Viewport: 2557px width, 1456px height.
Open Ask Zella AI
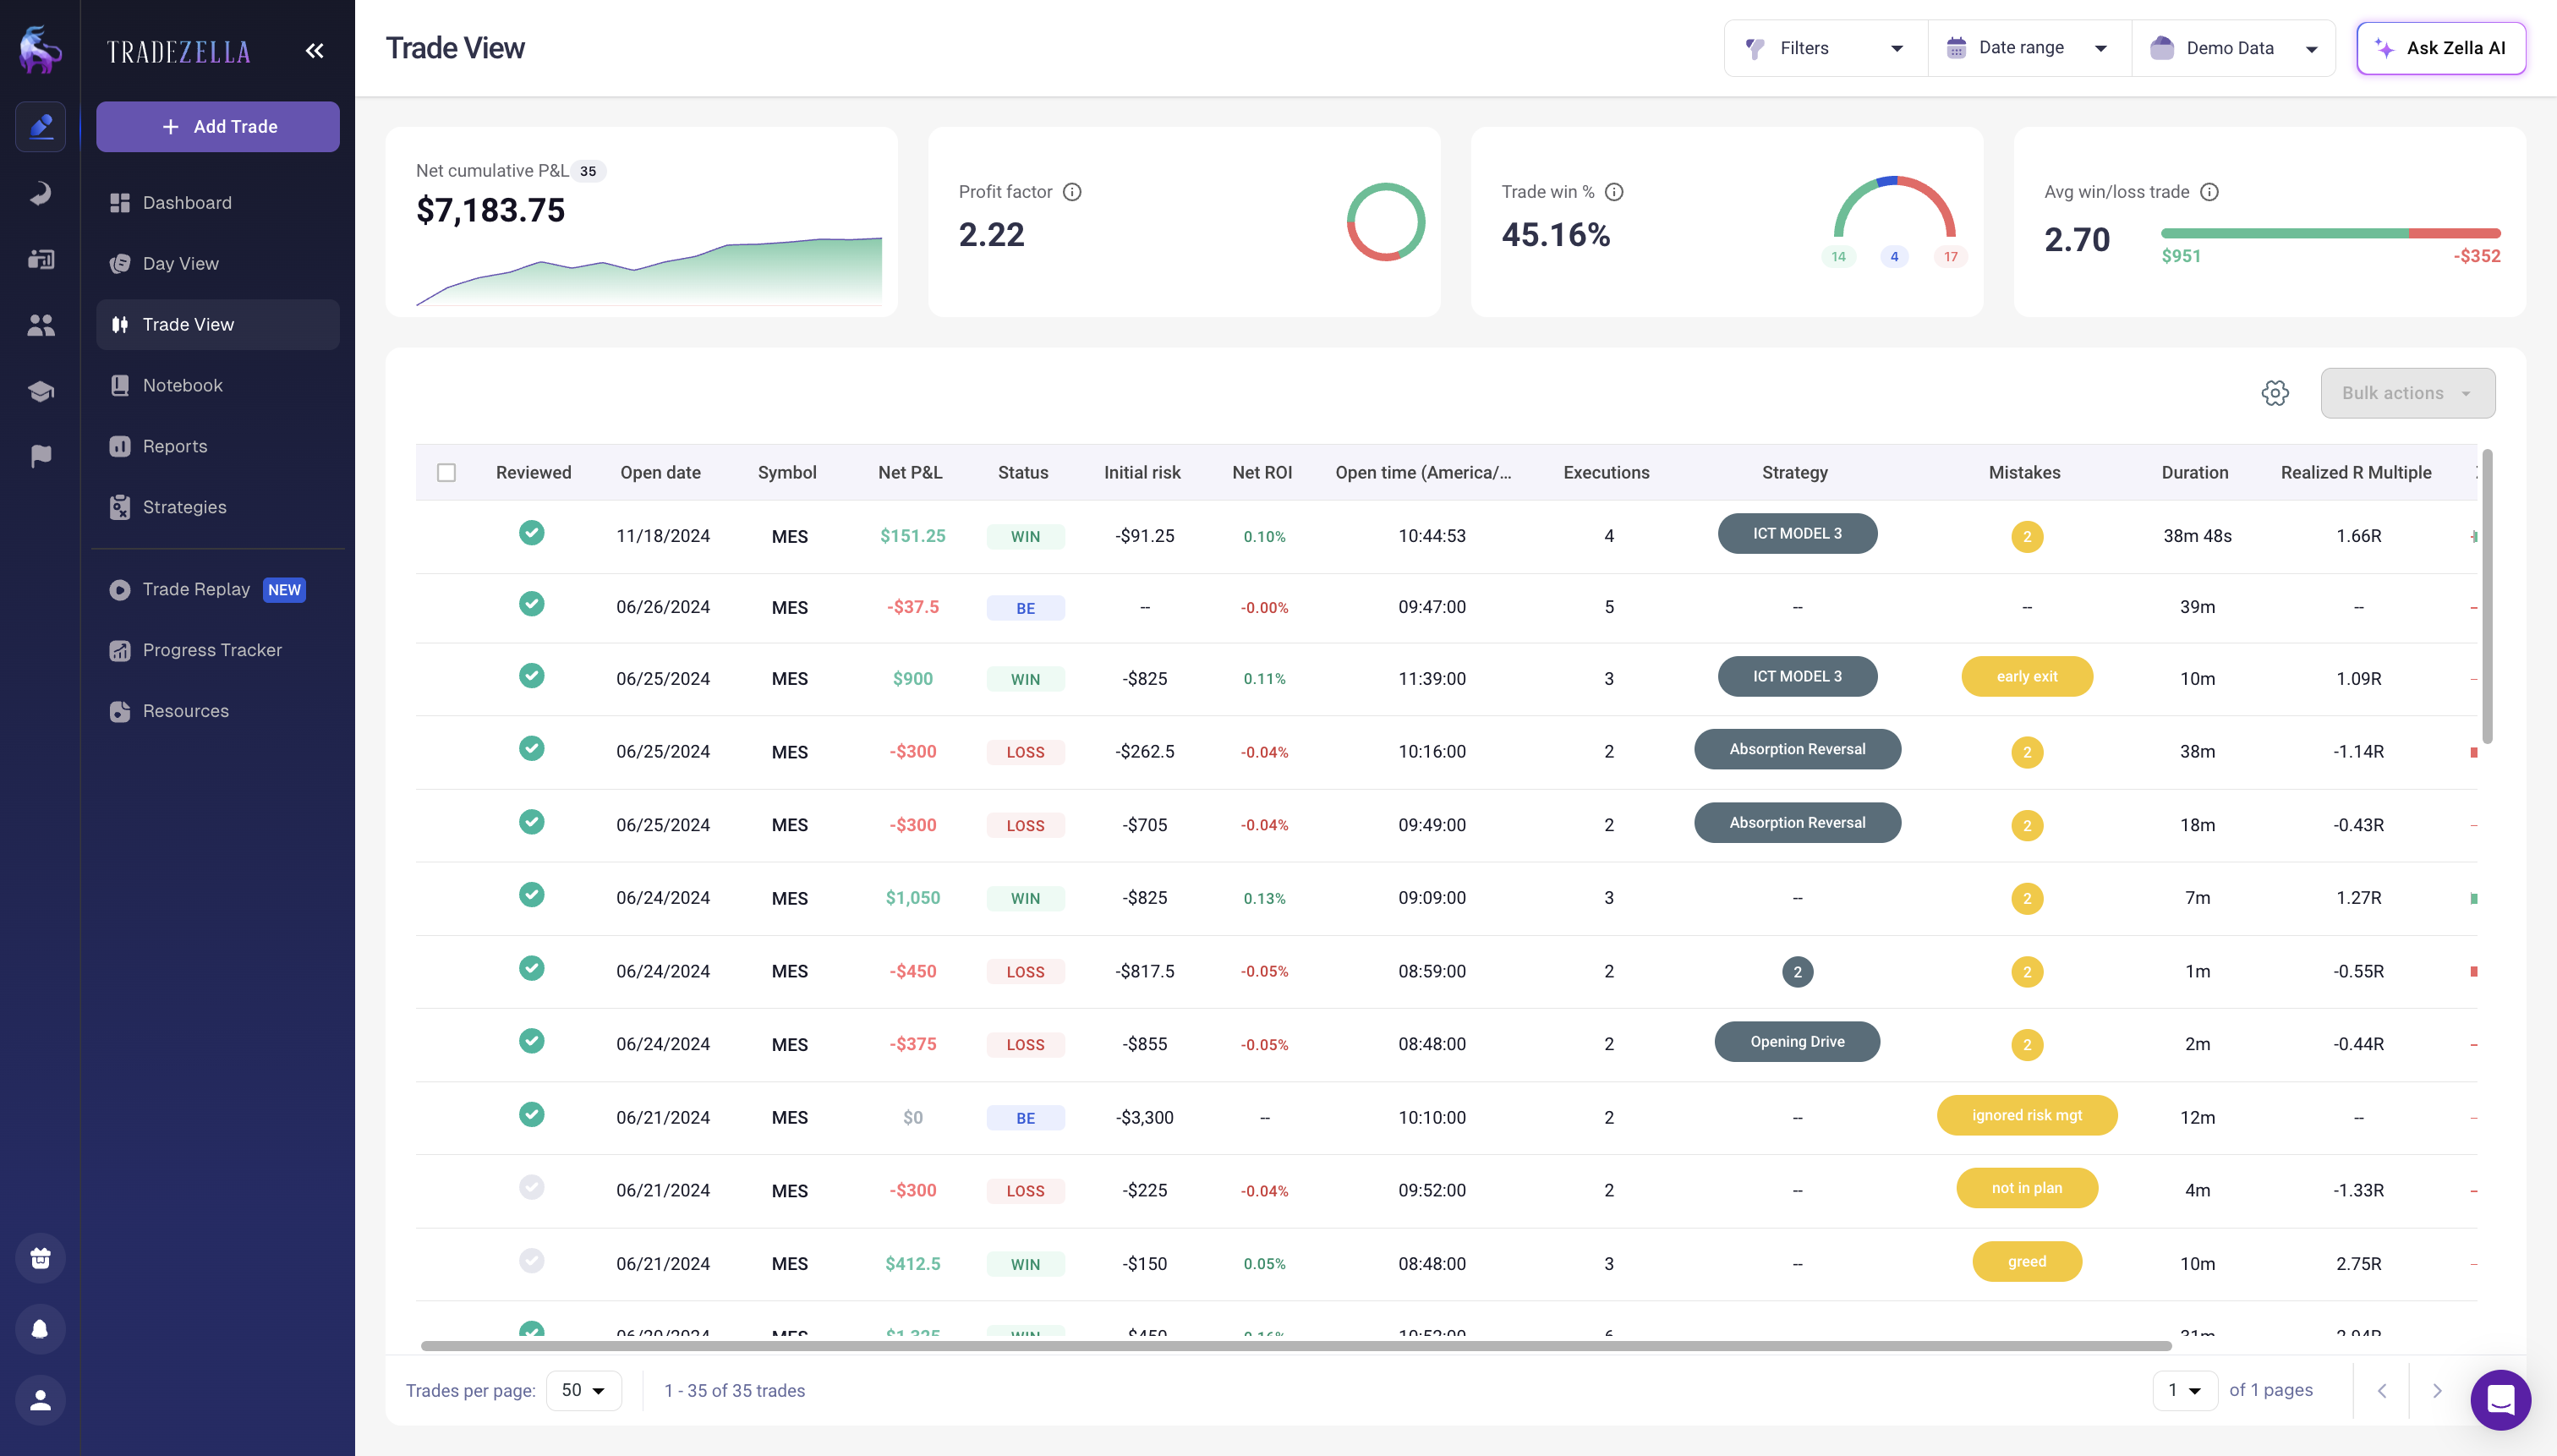coord(2440,48)
